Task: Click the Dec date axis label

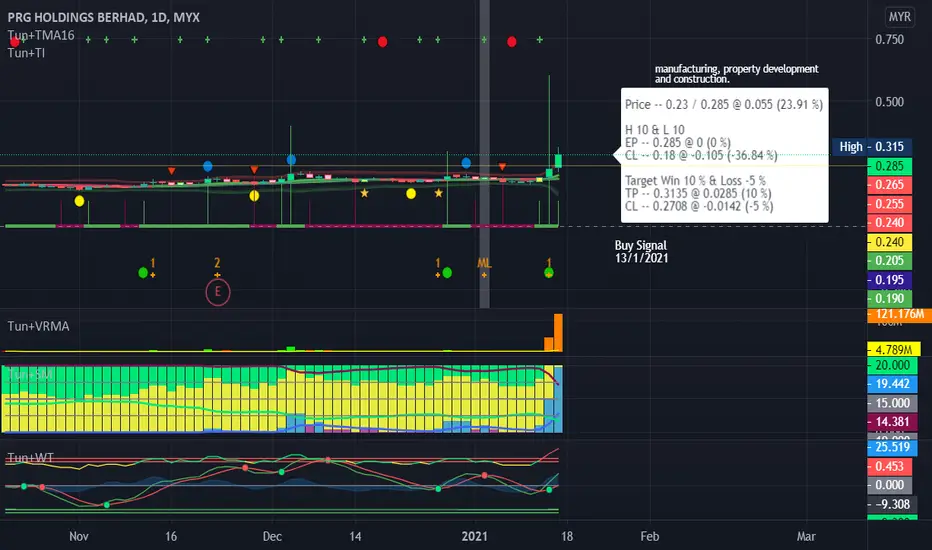Action: [x=272, y=536]
